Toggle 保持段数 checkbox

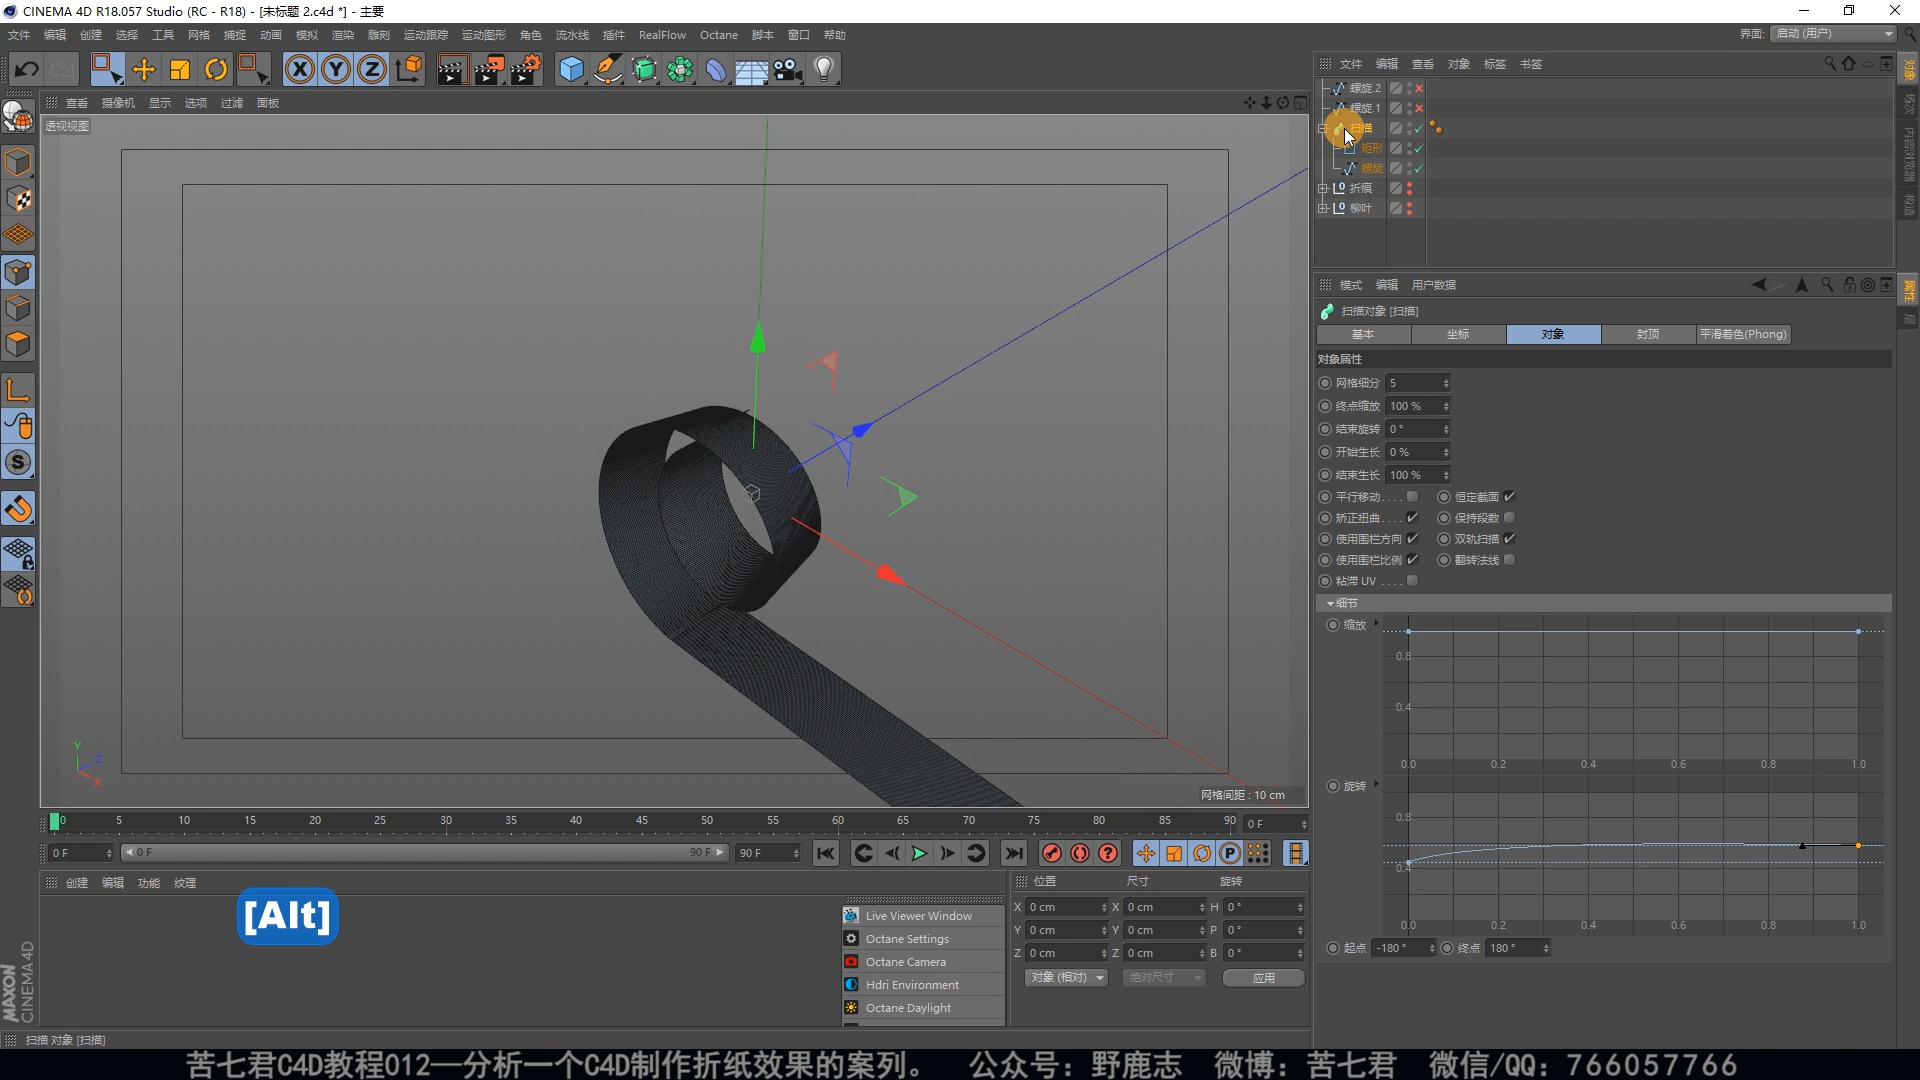click(x=1510, y=518)
